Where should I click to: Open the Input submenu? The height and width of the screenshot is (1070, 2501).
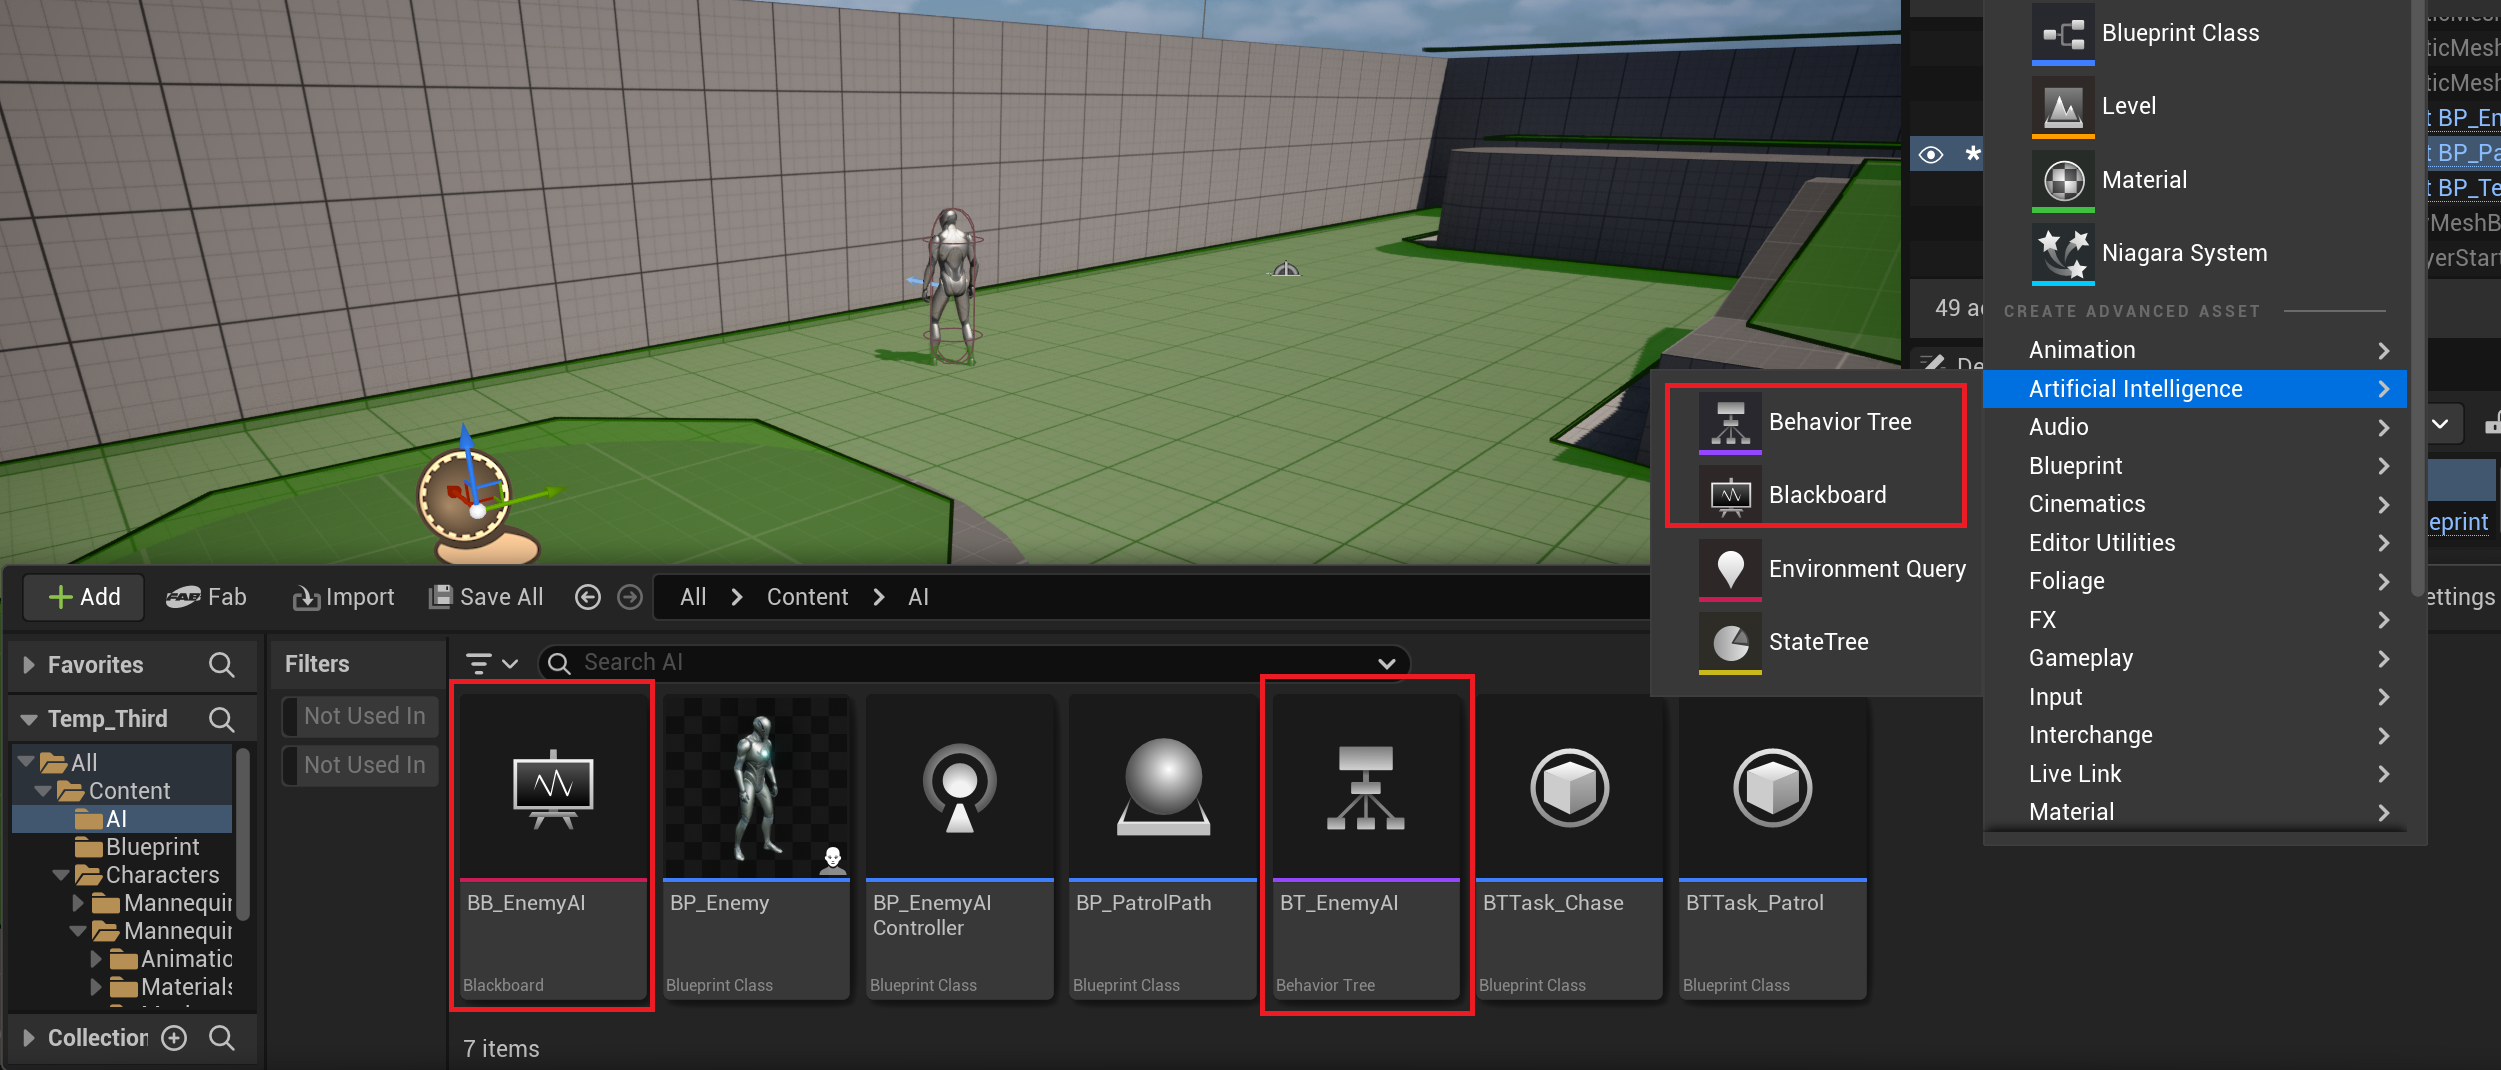click(2196, 697)
